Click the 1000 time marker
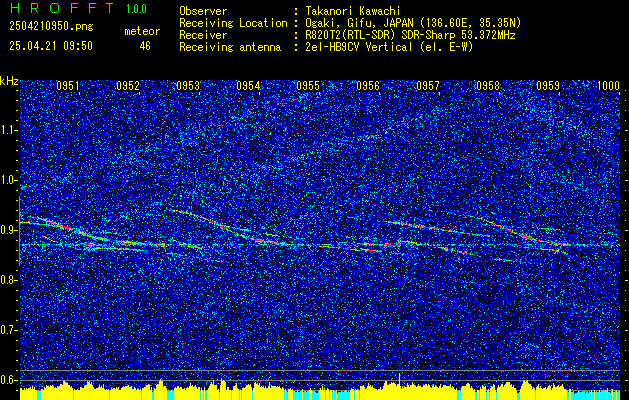Viewport: 629px width, 400px height. 609,85
